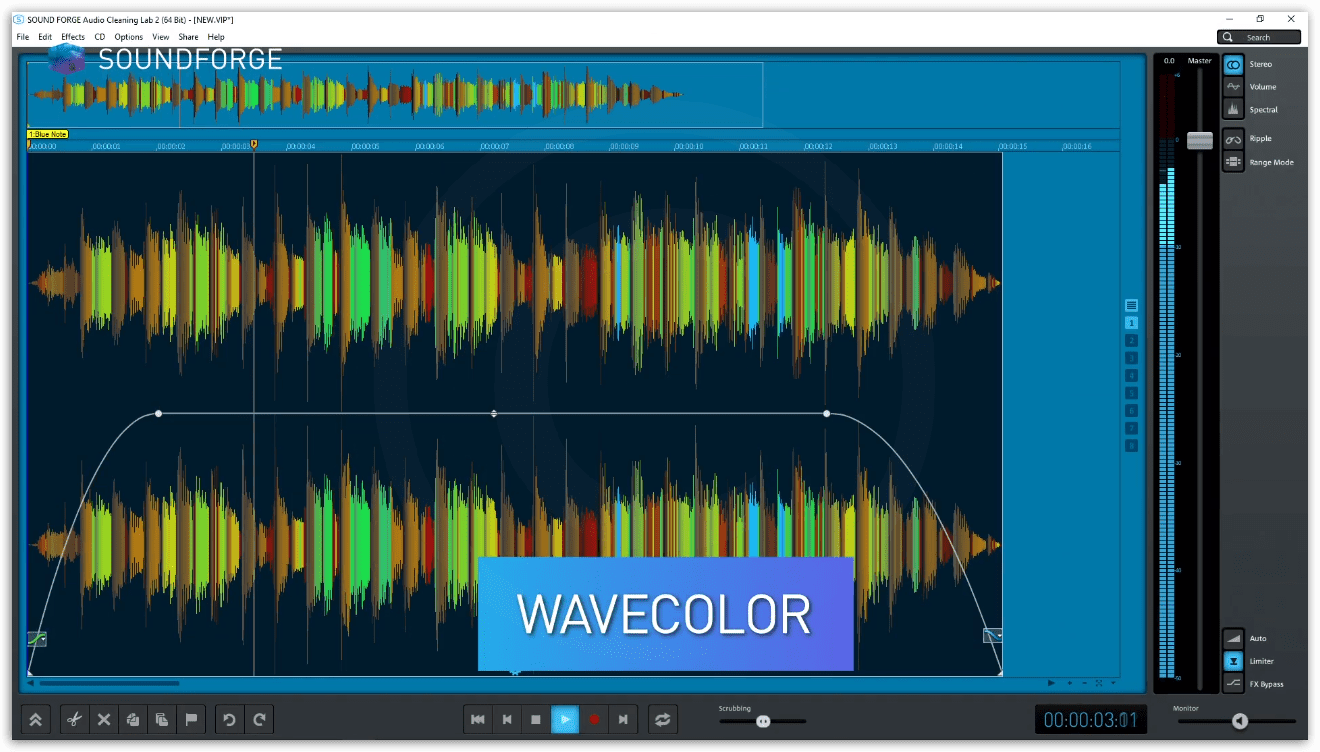Click the highlighted Play button
The width and height of the screenshot is (1320, 752).
click(x=565, y=719)
